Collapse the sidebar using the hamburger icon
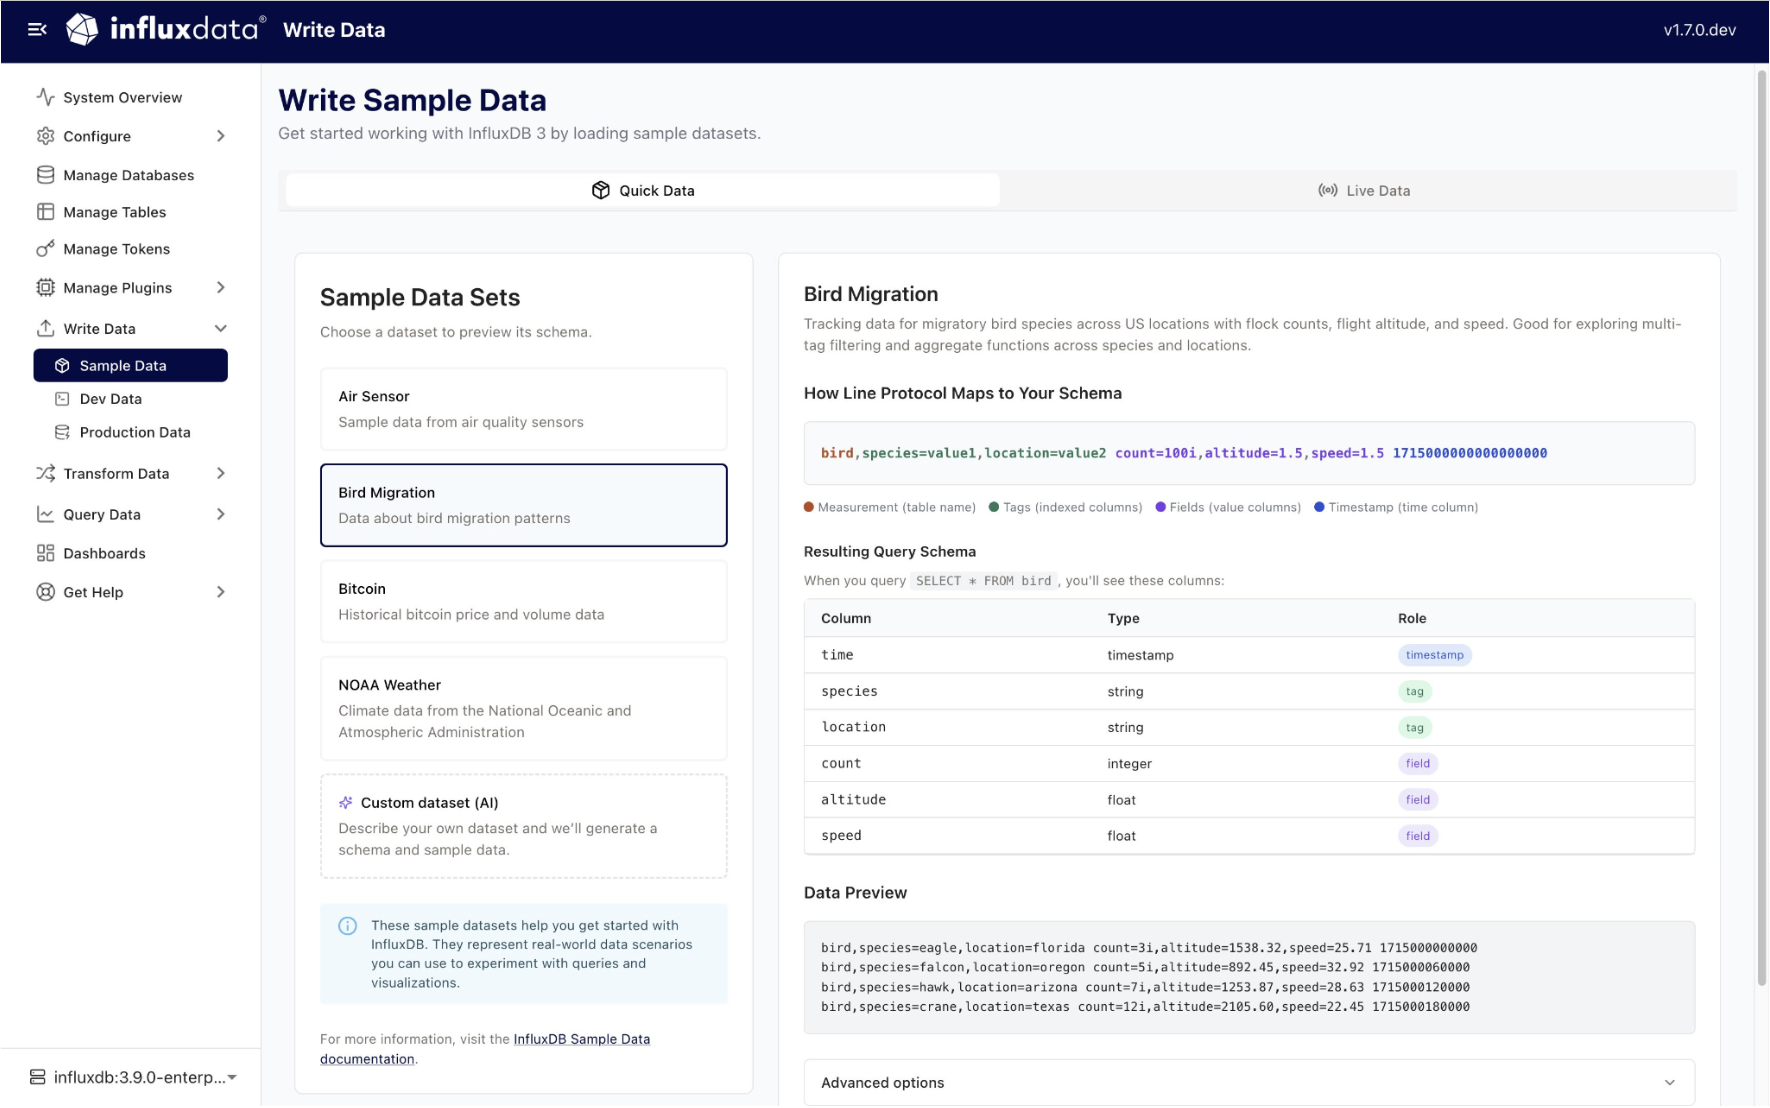Screen dimensions: 1770x1108 (38, 30)
